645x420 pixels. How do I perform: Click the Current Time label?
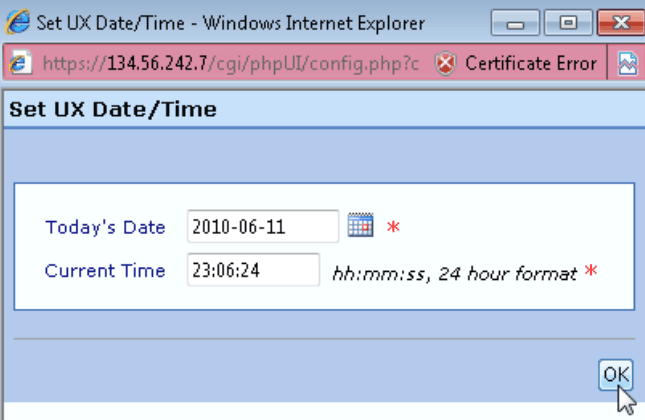coord(105,271)
